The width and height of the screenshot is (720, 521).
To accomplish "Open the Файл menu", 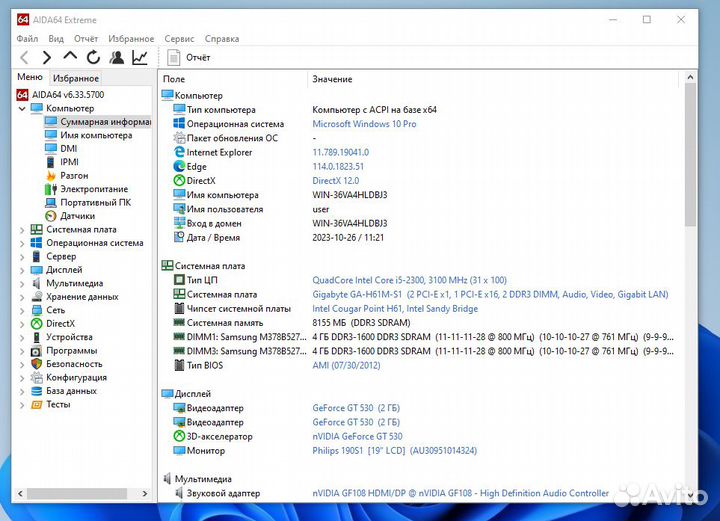I will pos(27,39).
